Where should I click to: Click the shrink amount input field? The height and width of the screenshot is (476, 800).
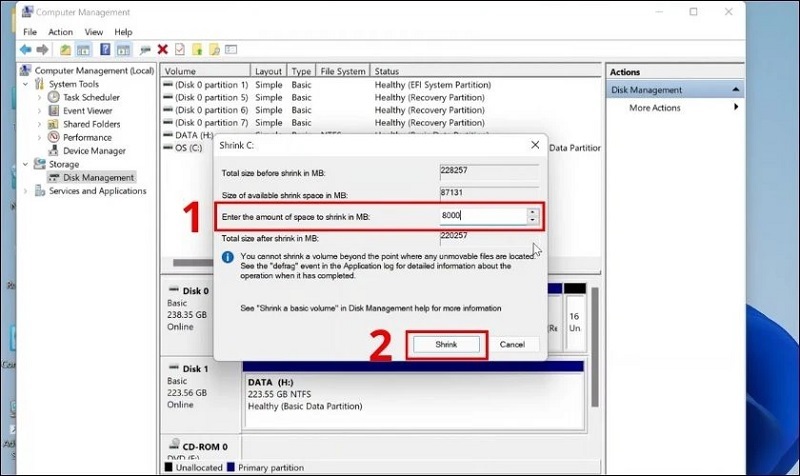coord(482,215)
